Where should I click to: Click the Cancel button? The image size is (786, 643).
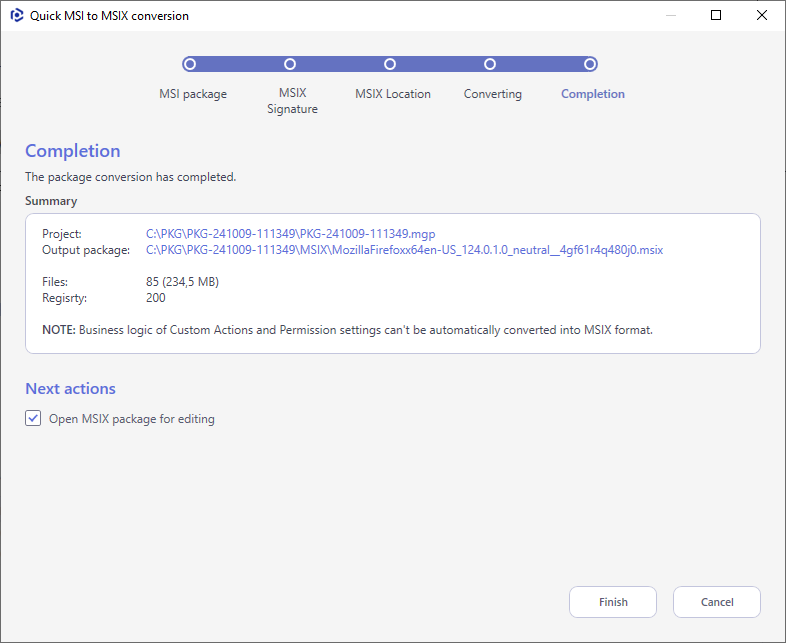pyautogui.click(x=717, y=602)
